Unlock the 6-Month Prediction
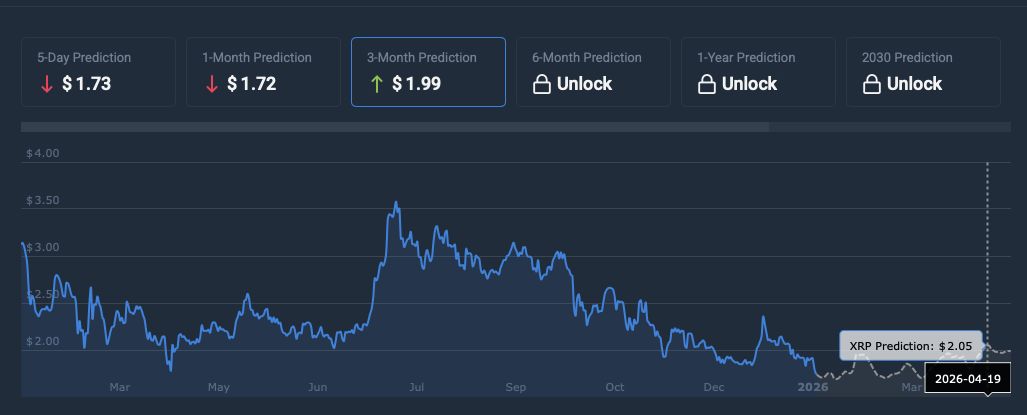Screen dimensions: 1027x415 point(584,84)
